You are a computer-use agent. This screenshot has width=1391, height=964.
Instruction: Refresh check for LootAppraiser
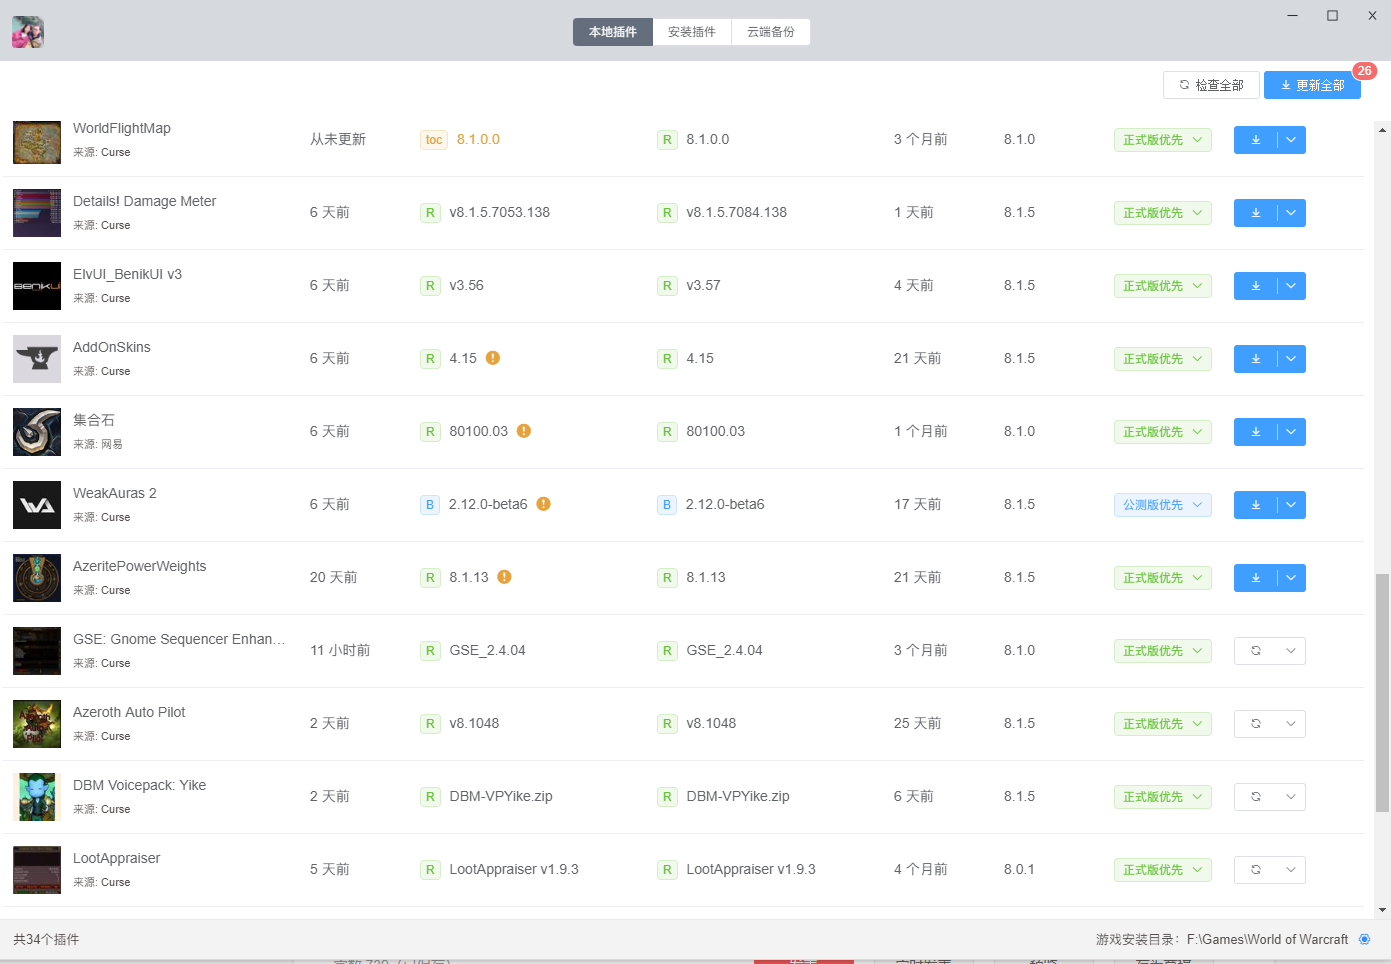coord(1255,870)
